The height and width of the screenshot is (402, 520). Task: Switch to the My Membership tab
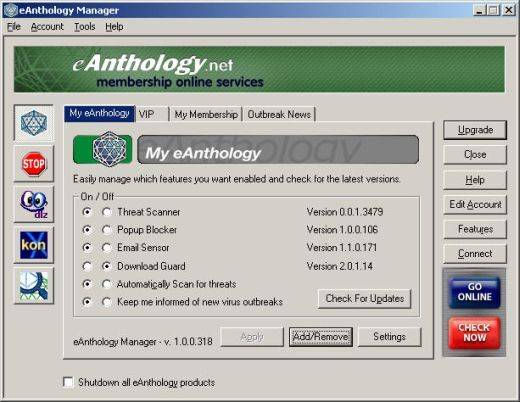[x=206, y=115]
